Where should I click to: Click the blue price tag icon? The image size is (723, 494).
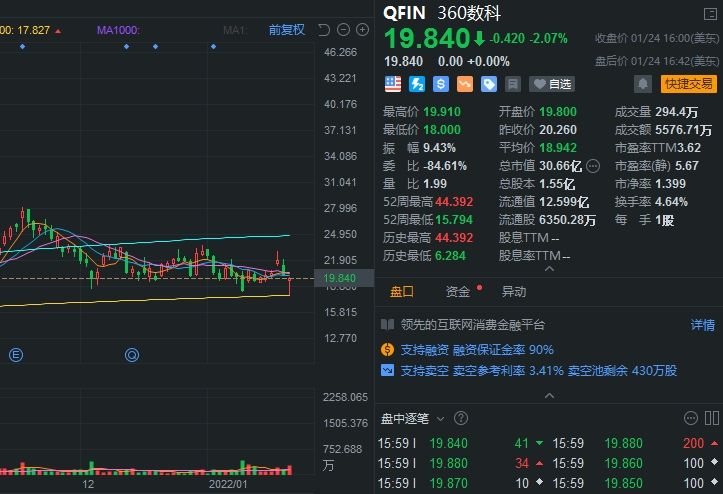coord(488,84)
